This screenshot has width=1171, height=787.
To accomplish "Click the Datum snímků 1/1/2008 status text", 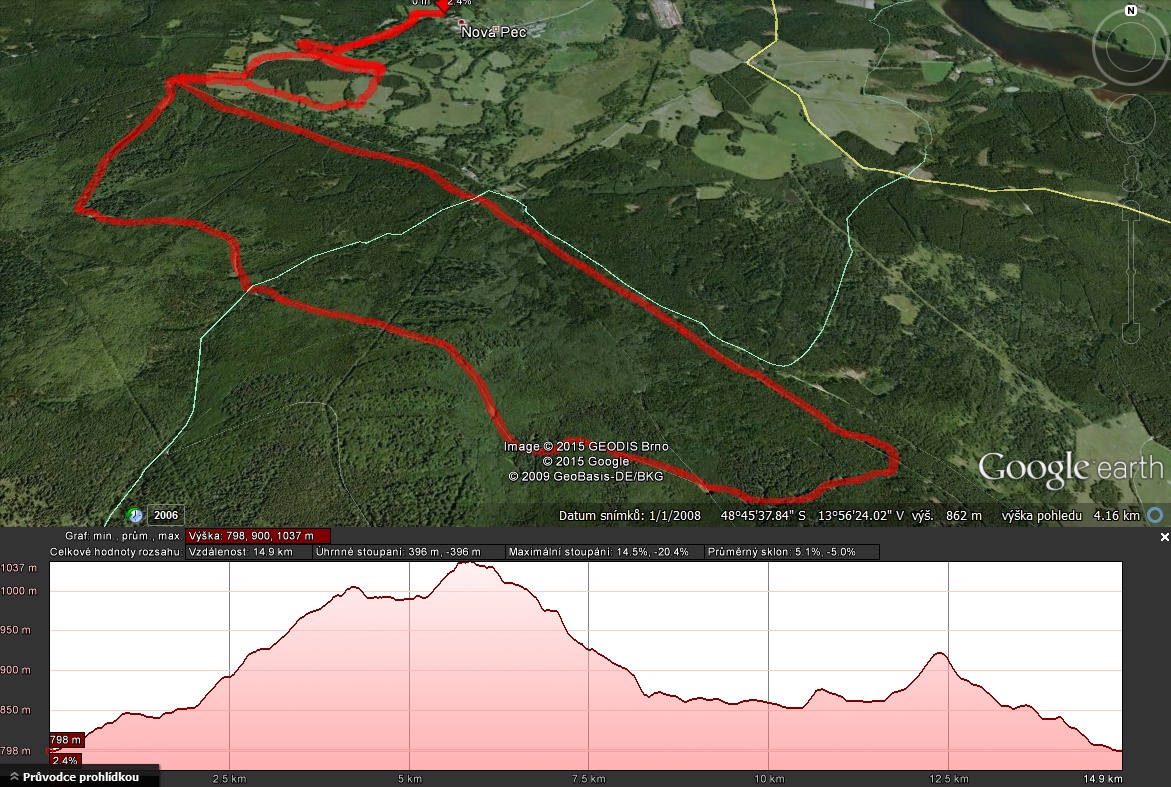I will [x=630, y=515].
